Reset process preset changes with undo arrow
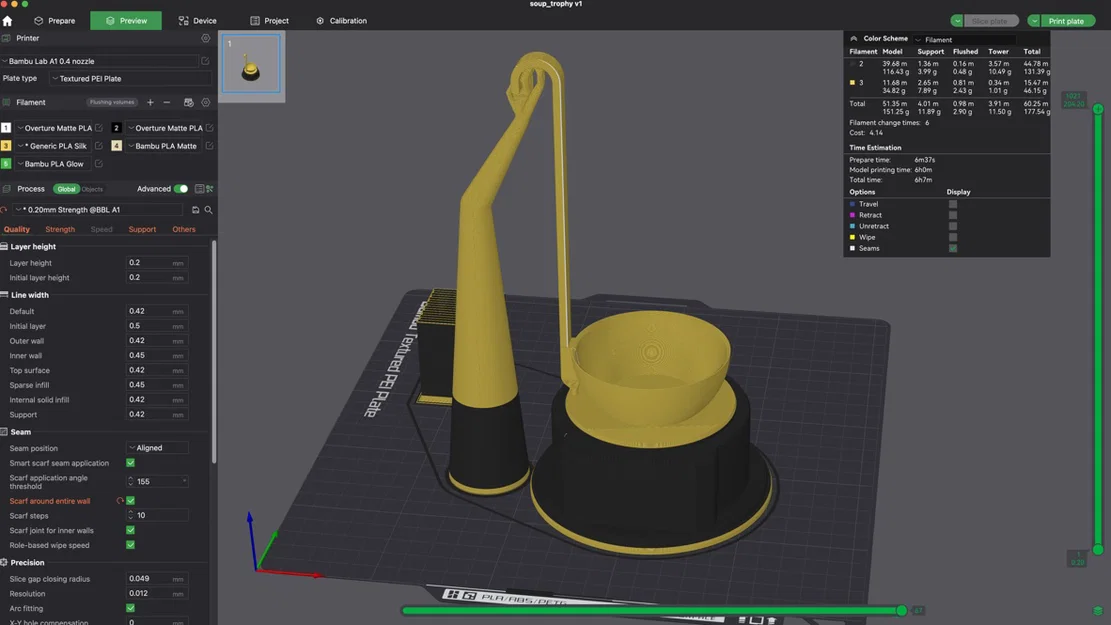1111x625 pixels. click(4, 210)
